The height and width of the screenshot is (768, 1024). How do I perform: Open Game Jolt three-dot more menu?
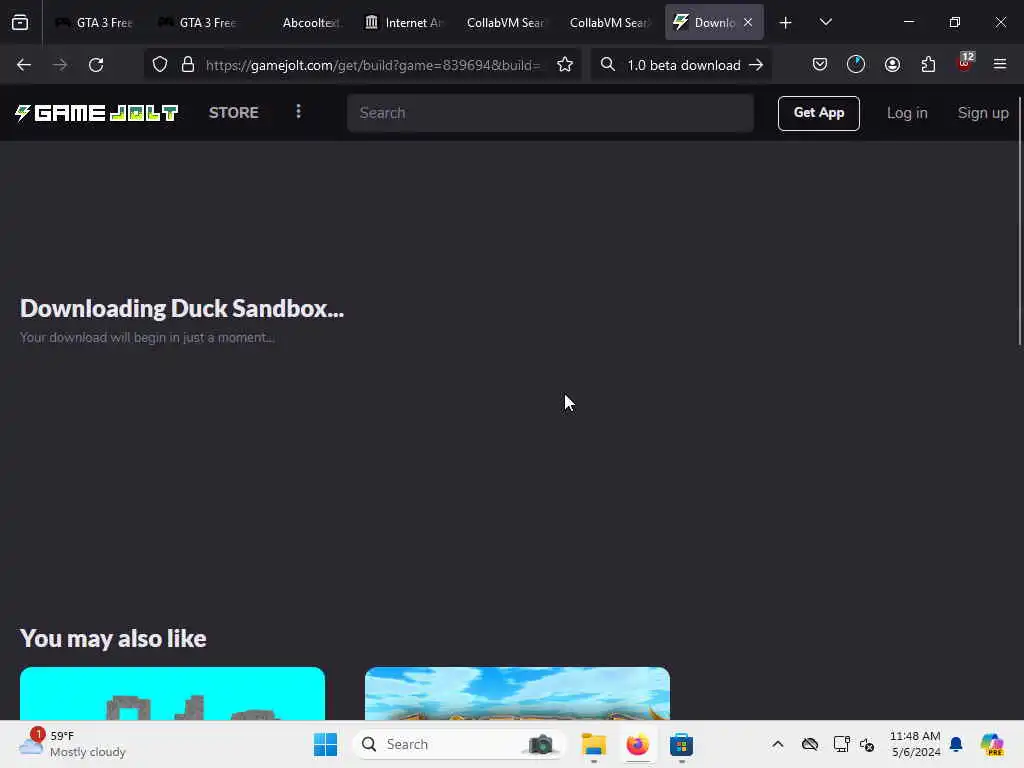[298, 112]
